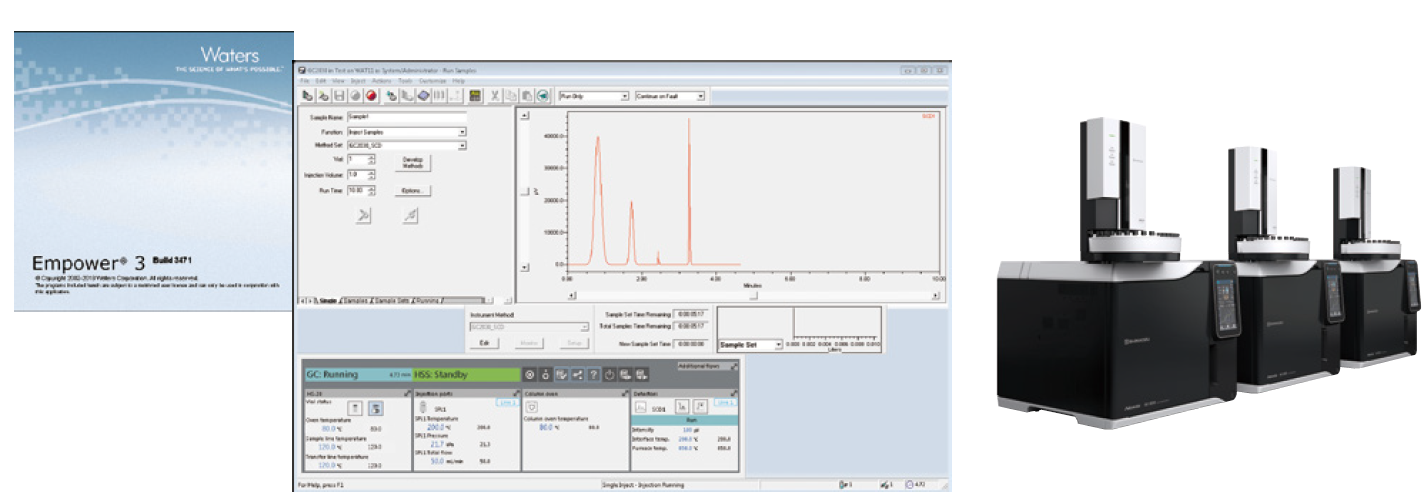Click the calculator icon in the toolbar
The width and height of the screenshot is (1427, 502).
coord(475,96)
